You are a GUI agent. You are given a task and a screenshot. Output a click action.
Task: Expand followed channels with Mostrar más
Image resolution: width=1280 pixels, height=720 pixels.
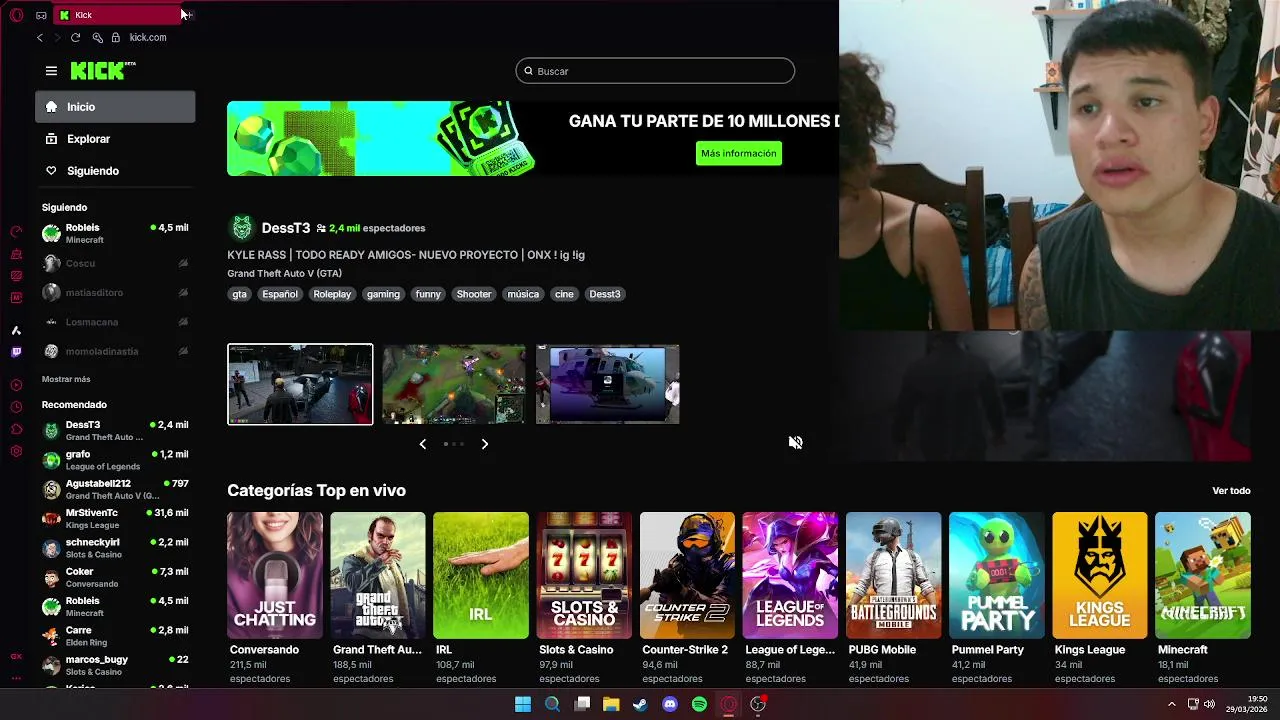click(66, 379)
